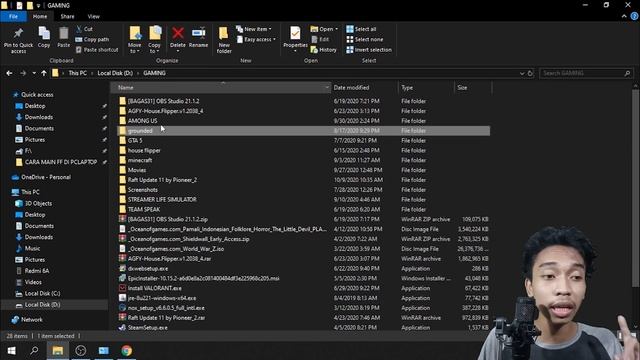Select the AMONG US folder

coord(142,121)
